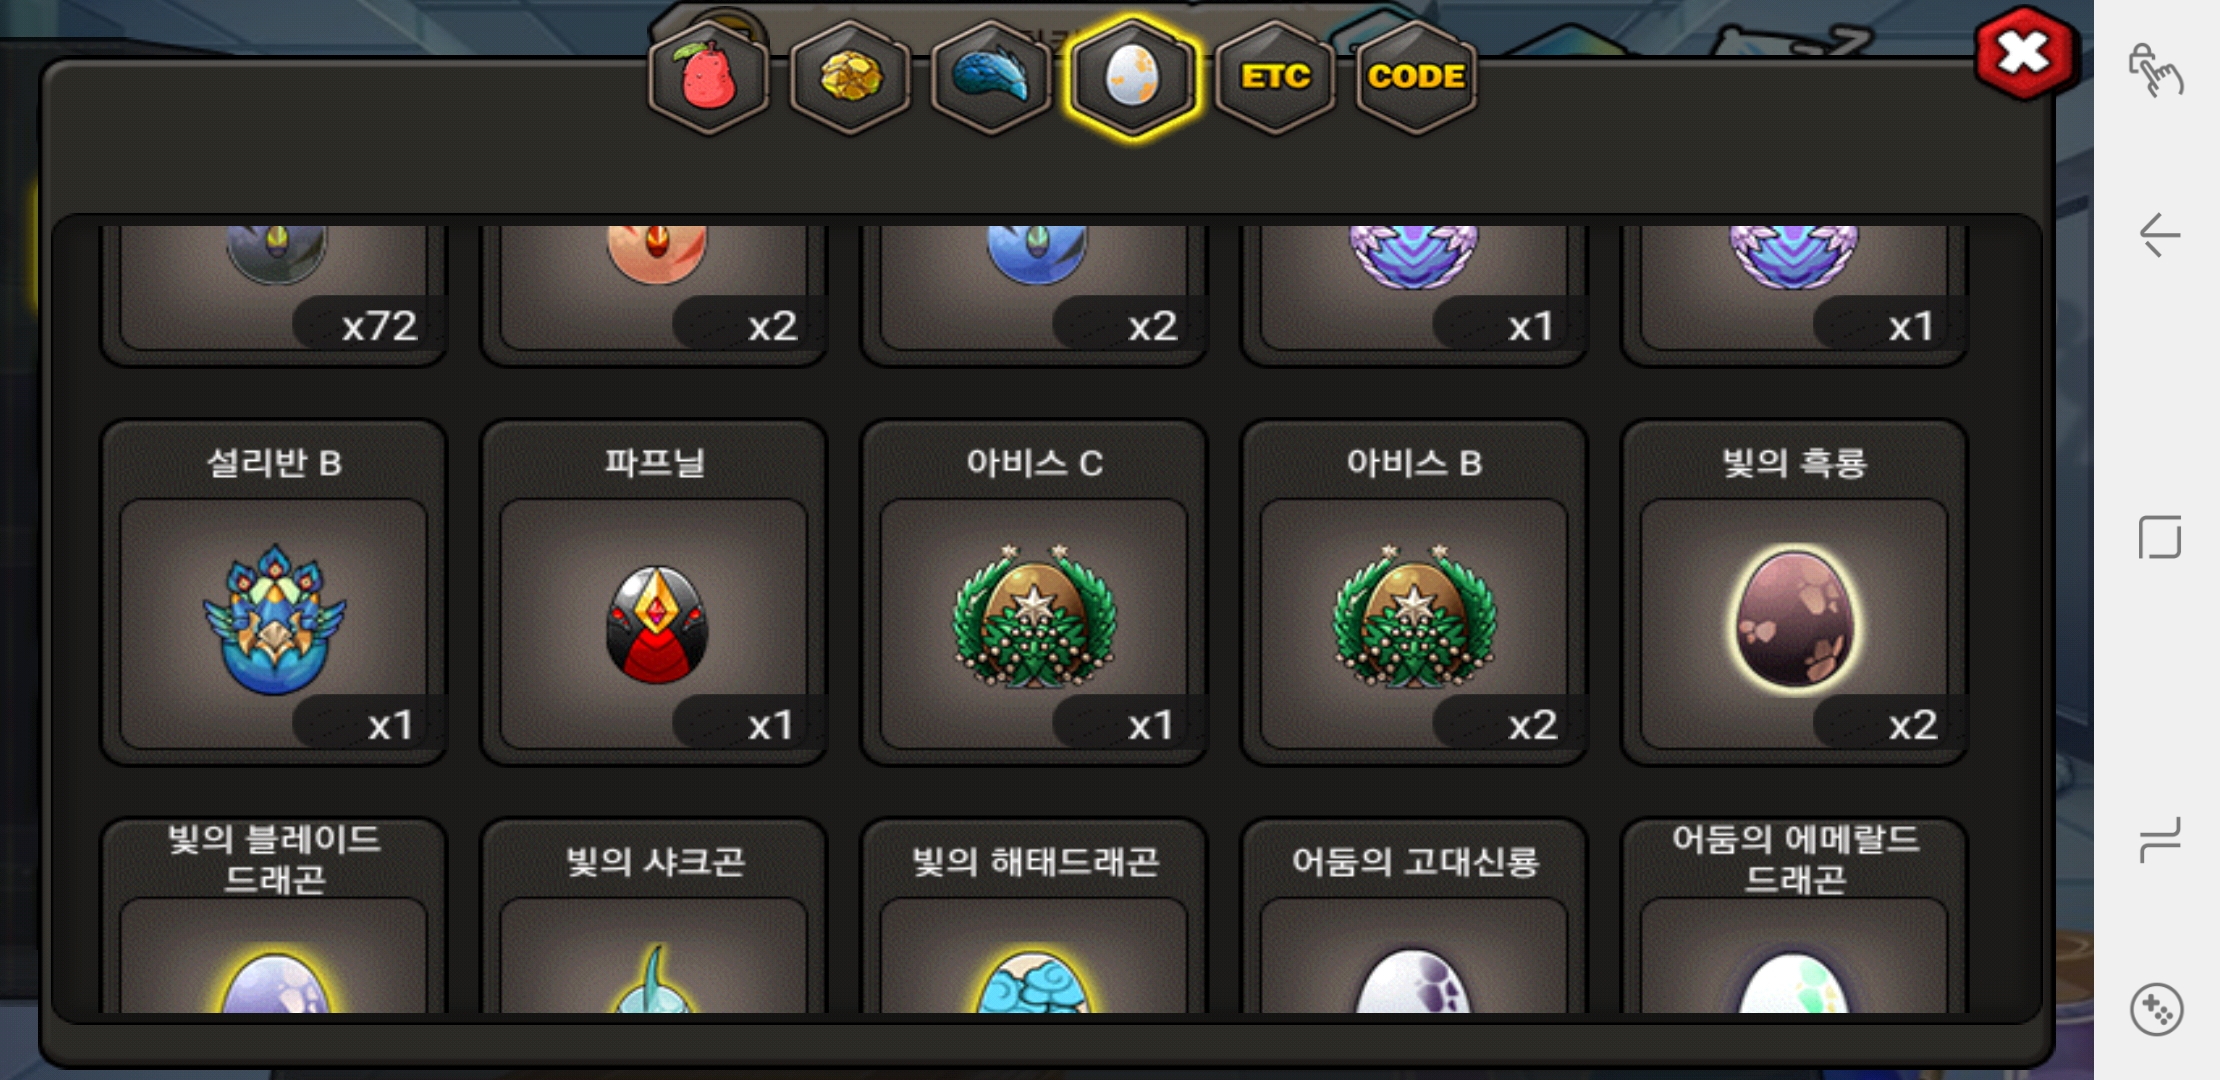This screenshot has height=1080, width=2220.
Task: Open the blue dragon scale inventory tab
Action: 991,77
